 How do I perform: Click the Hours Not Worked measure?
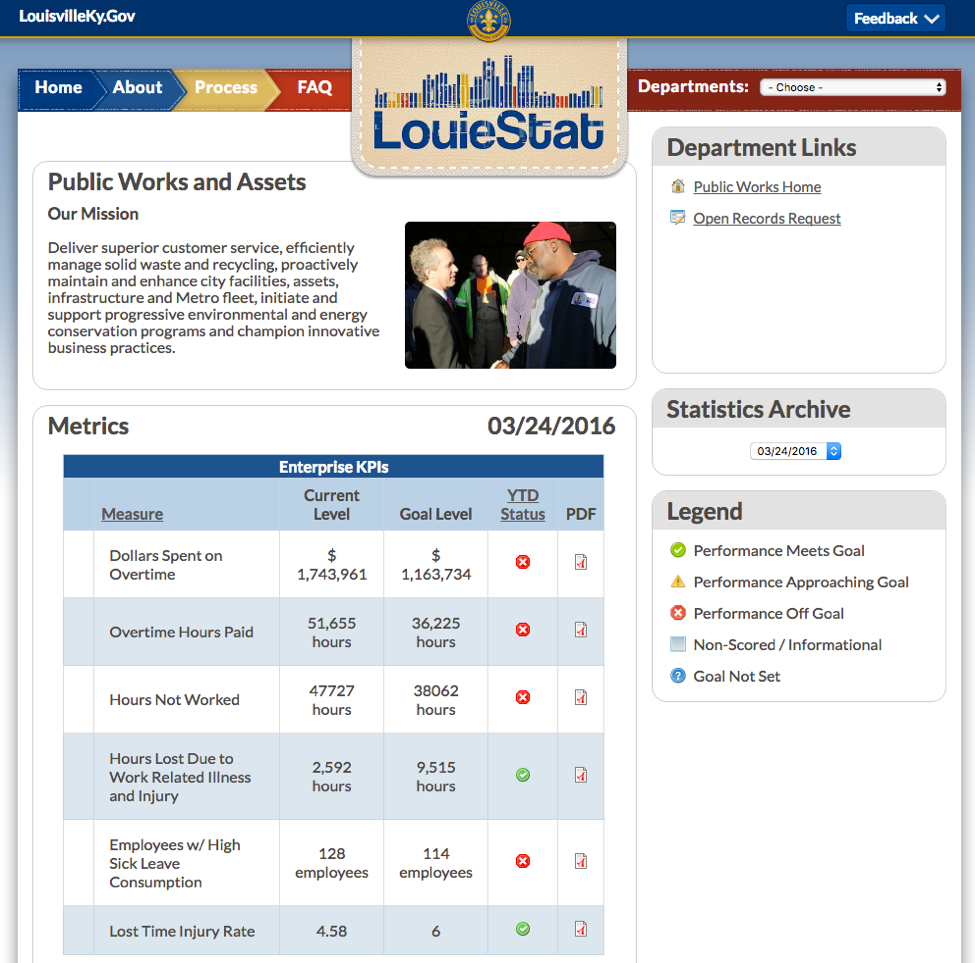point(174,700)
